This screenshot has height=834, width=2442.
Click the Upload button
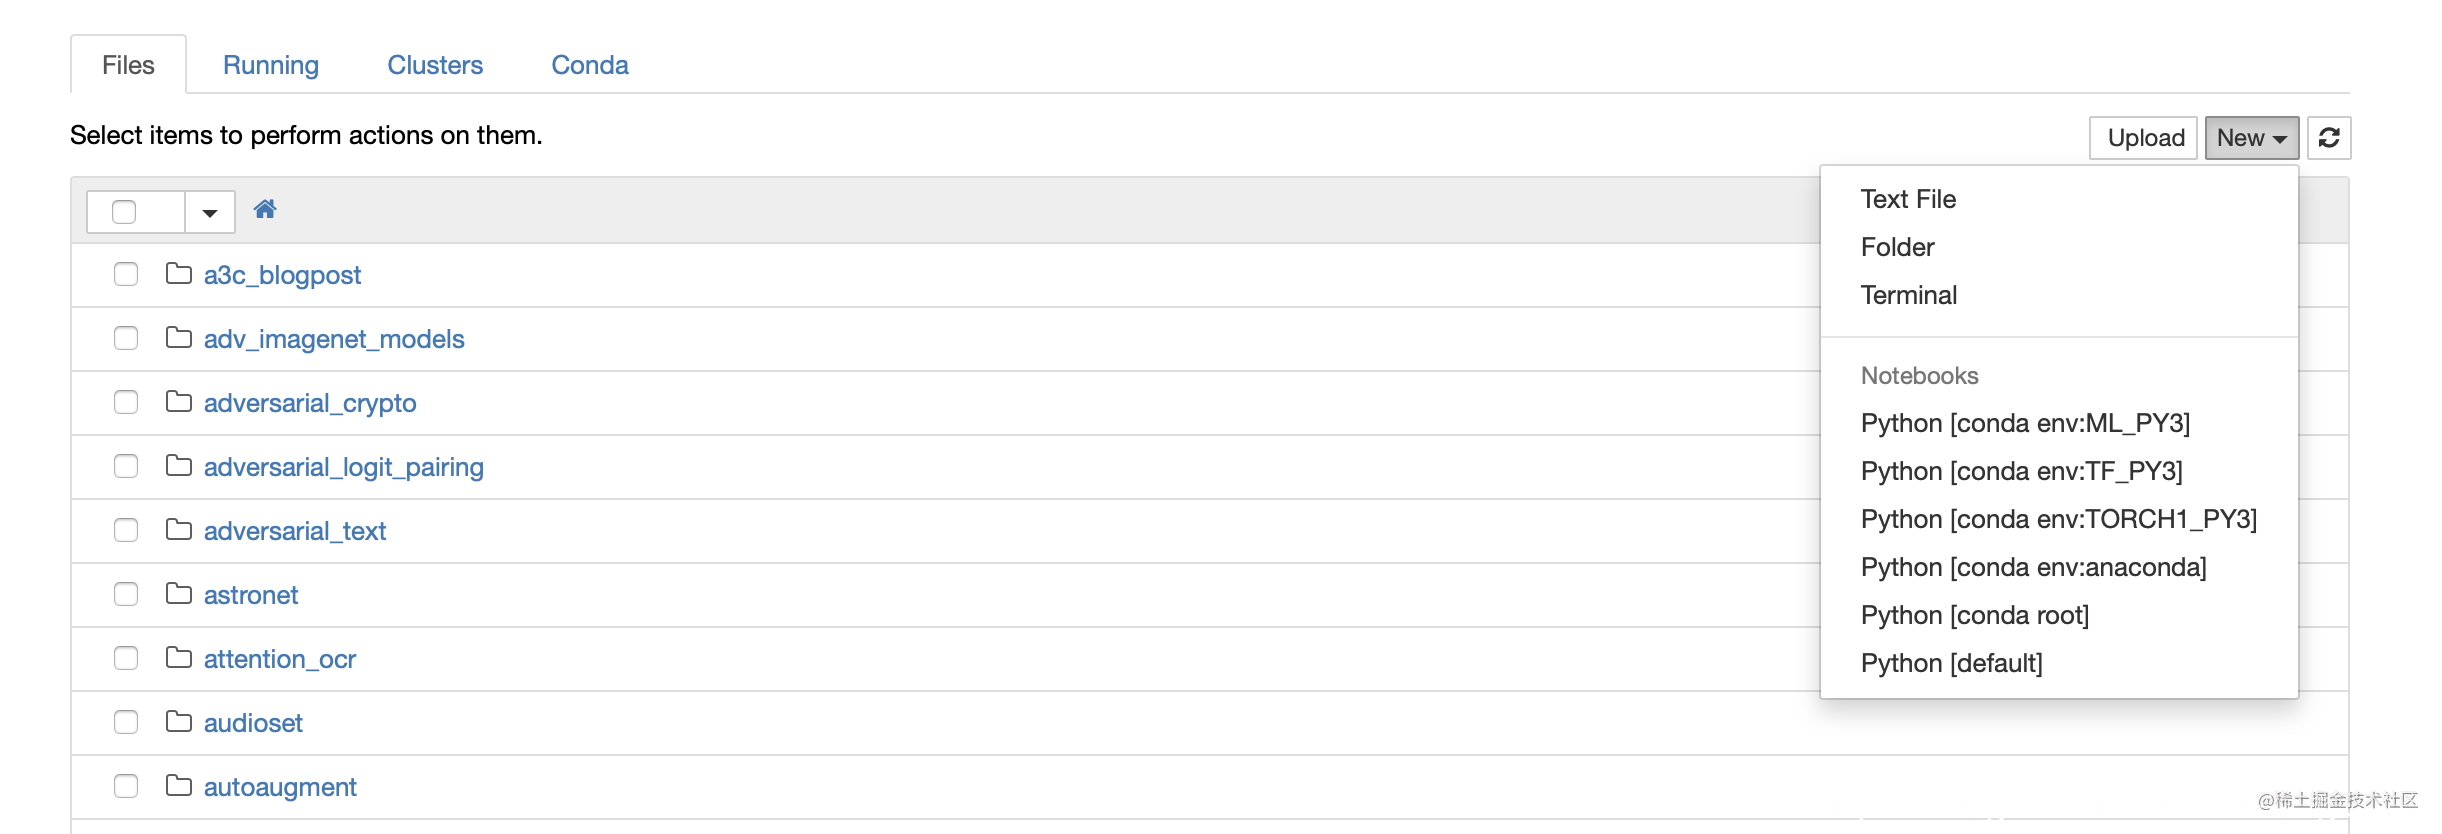point(2143,138)
